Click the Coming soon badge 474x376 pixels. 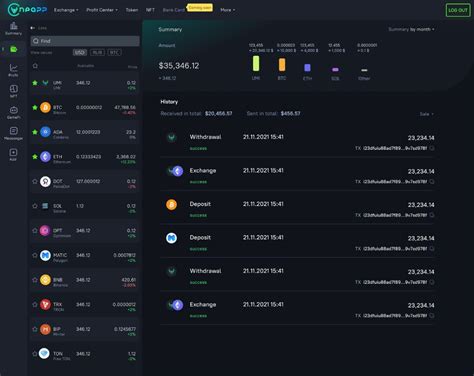pyautogui.click(x=200, y=7)
